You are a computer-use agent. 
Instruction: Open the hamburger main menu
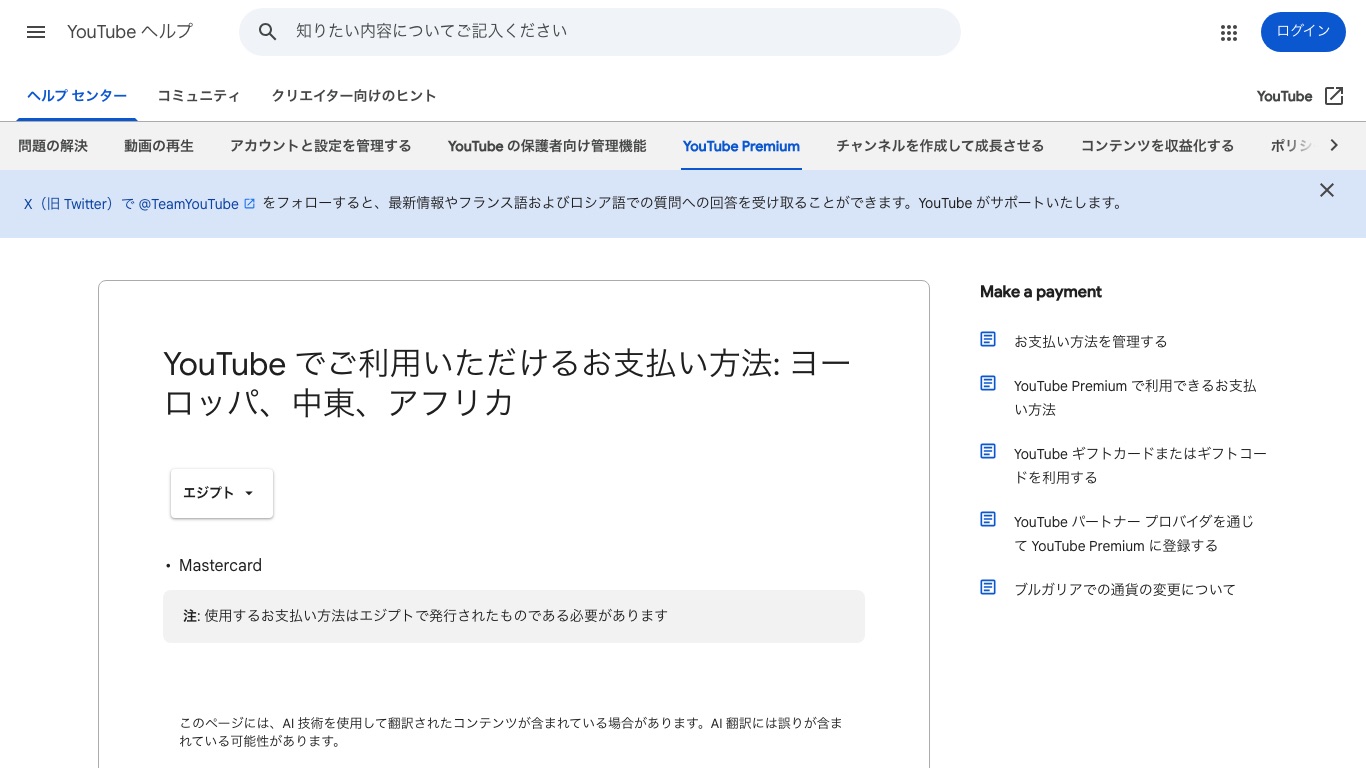pyautogui.click(x=36, y=32)
